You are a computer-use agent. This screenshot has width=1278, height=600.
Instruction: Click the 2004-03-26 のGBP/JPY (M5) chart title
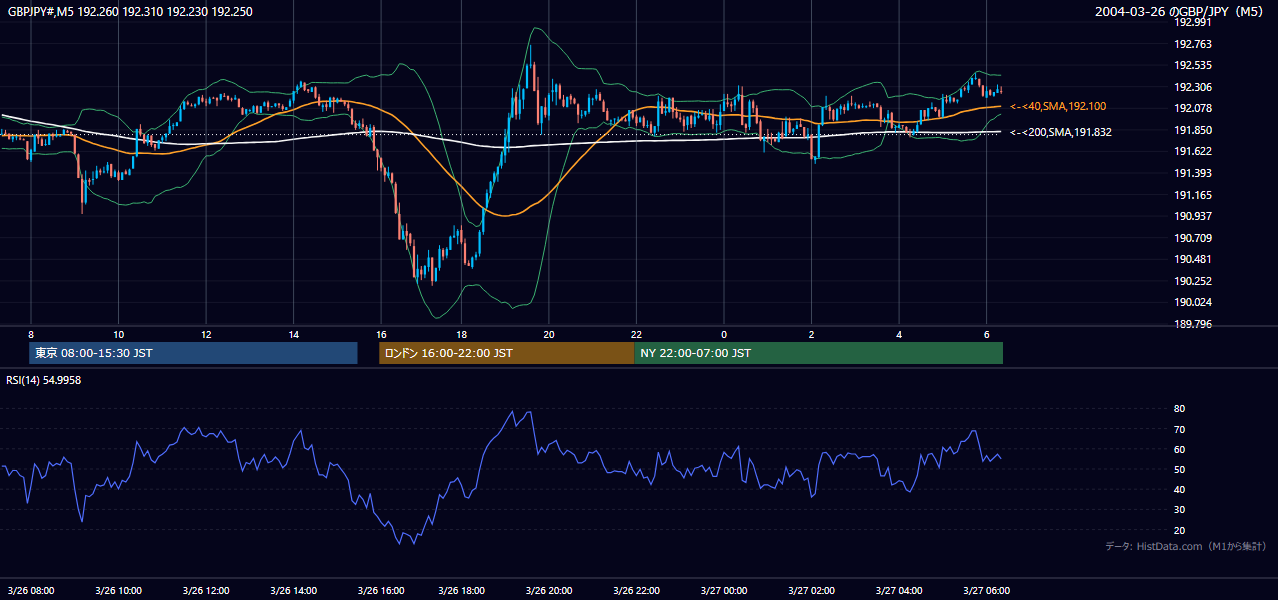(x=1181, y=11)
